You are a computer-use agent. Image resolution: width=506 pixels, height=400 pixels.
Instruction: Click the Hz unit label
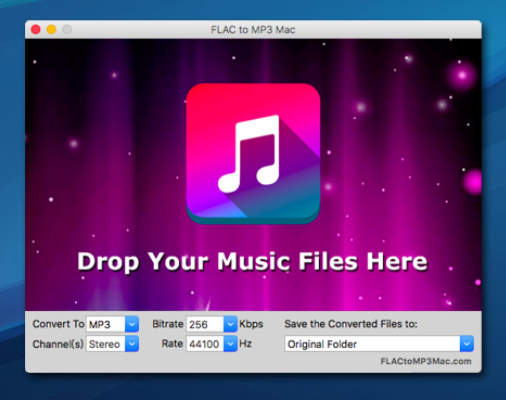coord(245,344)
